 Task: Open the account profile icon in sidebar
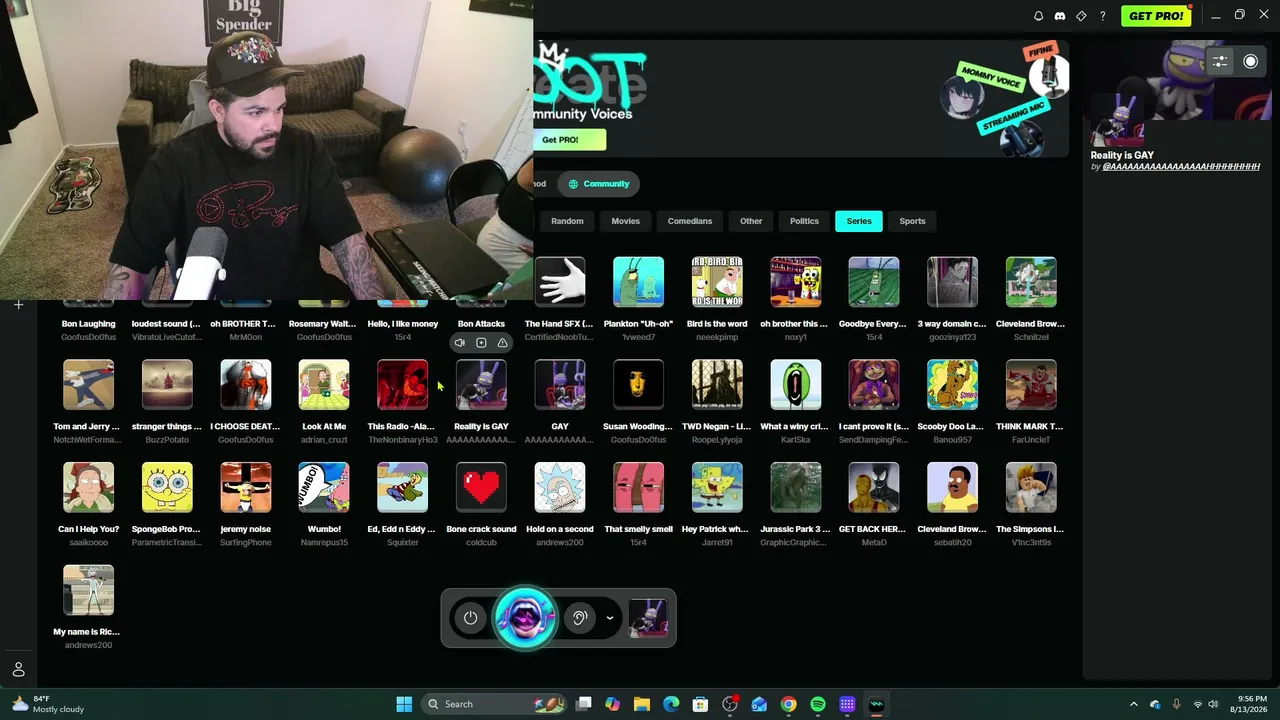point(18,670)
